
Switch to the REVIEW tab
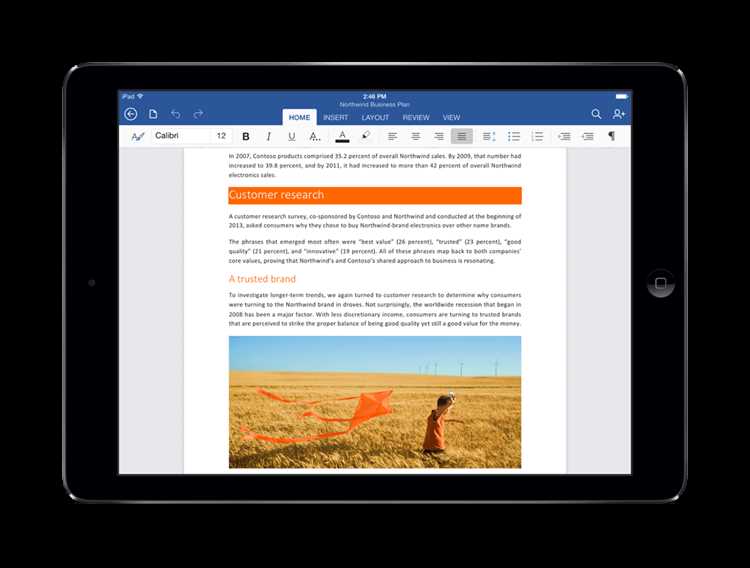click(x=416, y=117)
